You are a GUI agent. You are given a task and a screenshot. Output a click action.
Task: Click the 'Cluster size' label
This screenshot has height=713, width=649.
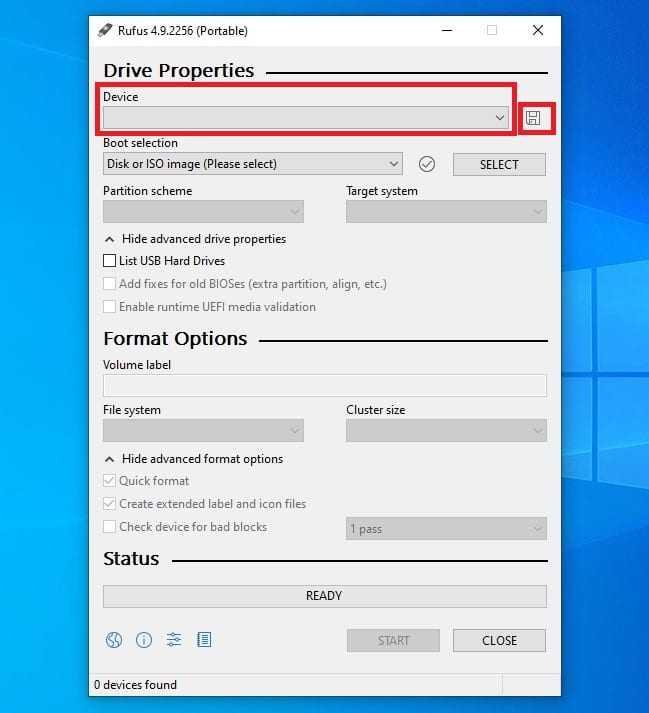pyautogui.click(x=376, y=410)
